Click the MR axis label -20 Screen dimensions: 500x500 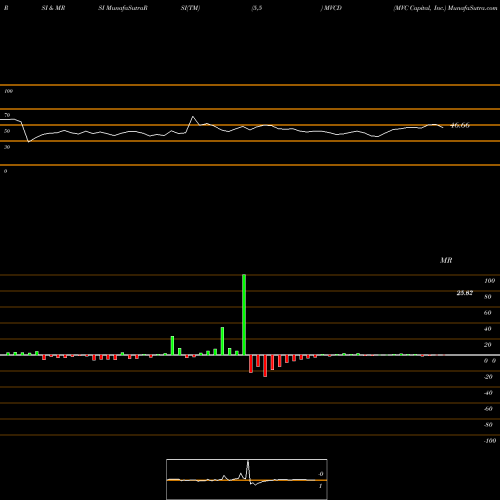click(488, 377)
